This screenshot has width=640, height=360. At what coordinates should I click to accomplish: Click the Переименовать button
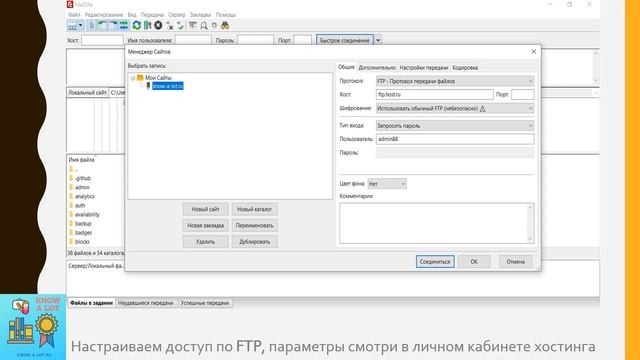pyautogui.click(x=254, y=225)
